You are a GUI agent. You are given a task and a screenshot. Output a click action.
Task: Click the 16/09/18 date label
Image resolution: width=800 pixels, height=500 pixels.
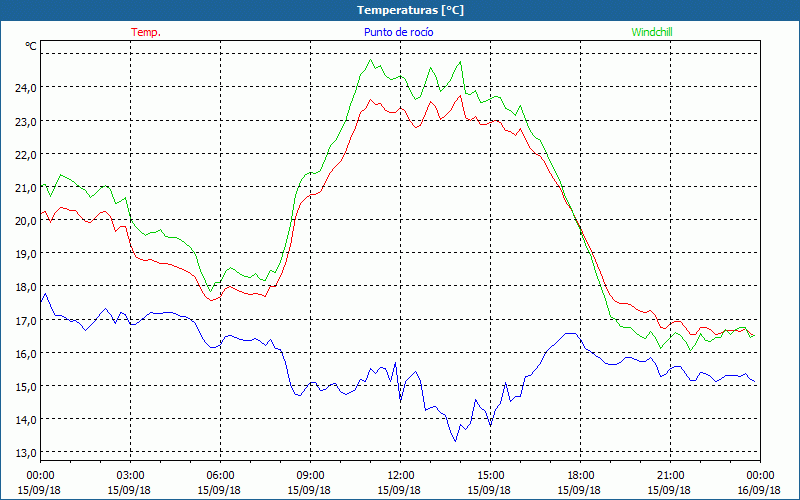pyautogui.click(x=759, y=490)
